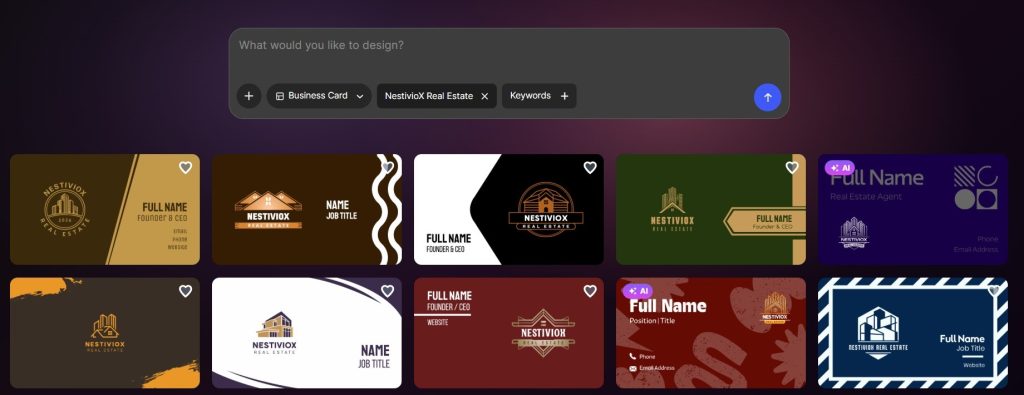Open the dark orange brush-stroke card template
This screenshot has width=1024, height=395.
point(104,333)
